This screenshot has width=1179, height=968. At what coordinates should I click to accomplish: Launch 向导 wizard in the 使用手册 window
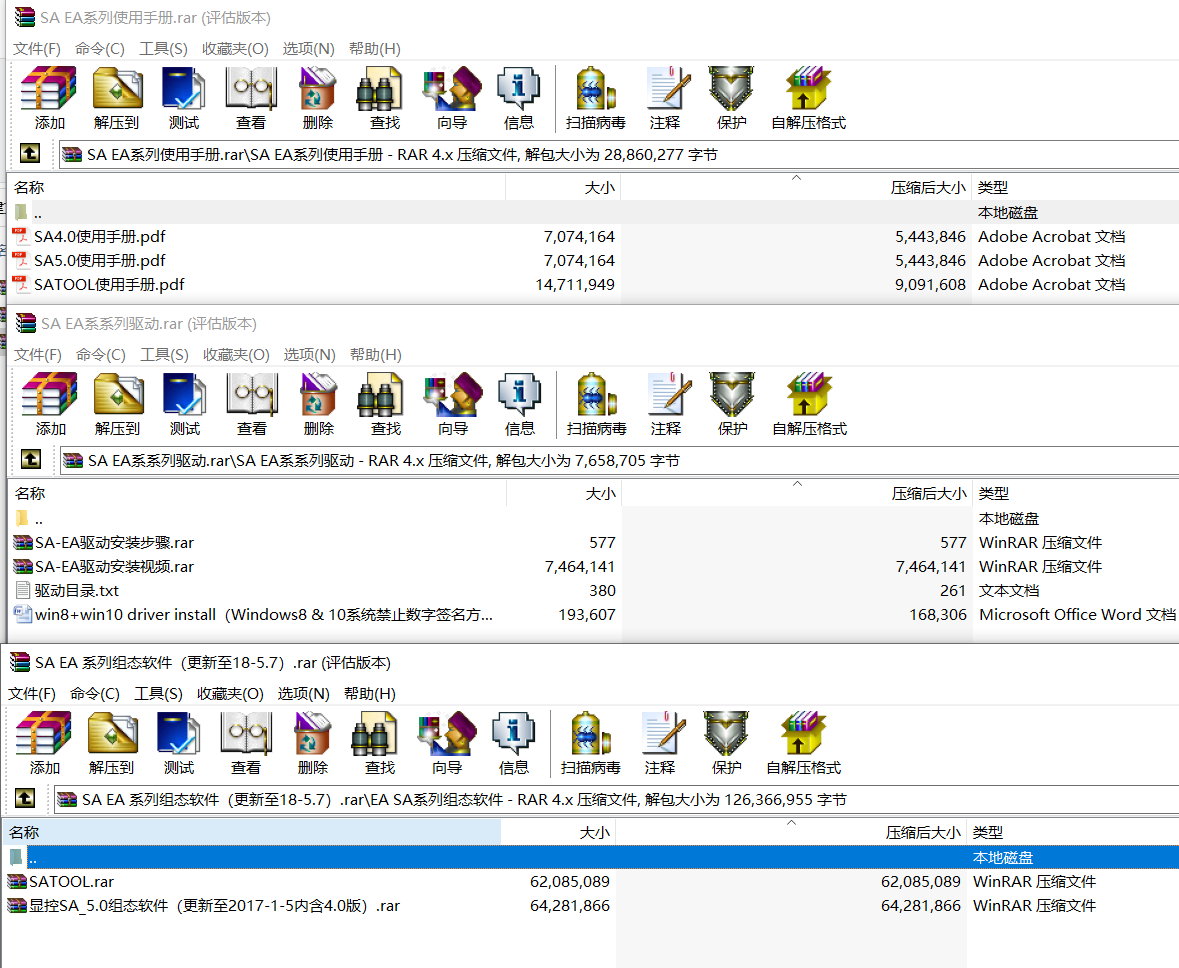(451, 98)
